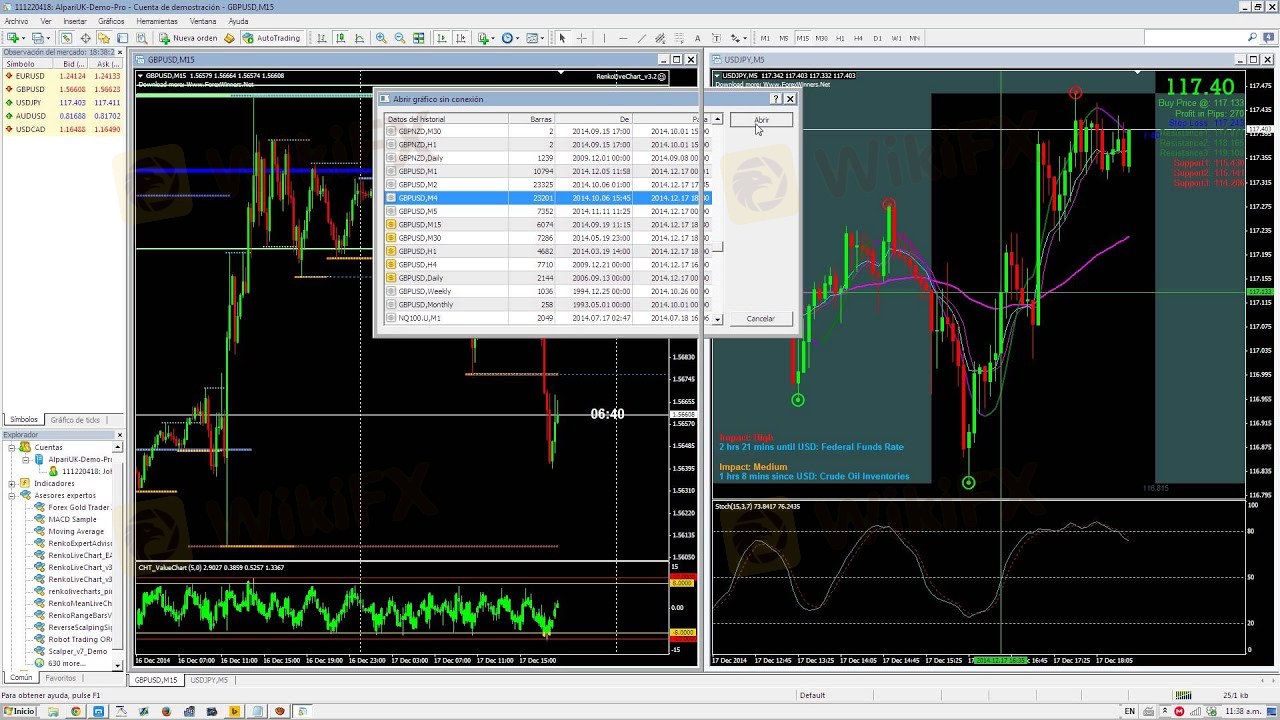Toggle Terminal window toolbar icon
1280x720 pixels.
[x=122, y=38]
